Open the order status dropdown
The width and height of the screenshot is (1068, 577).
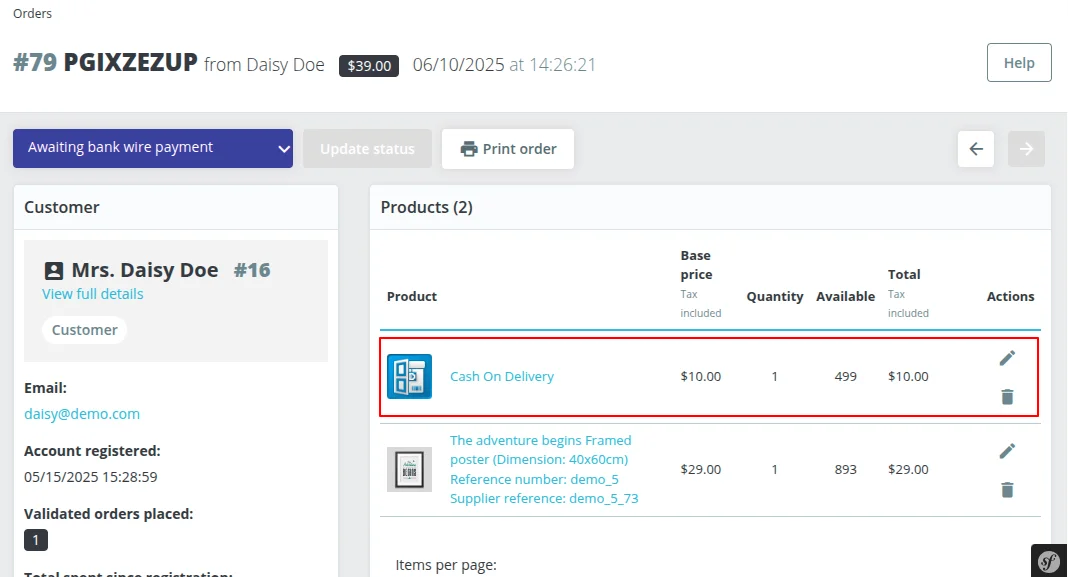(x=152, y=147)
